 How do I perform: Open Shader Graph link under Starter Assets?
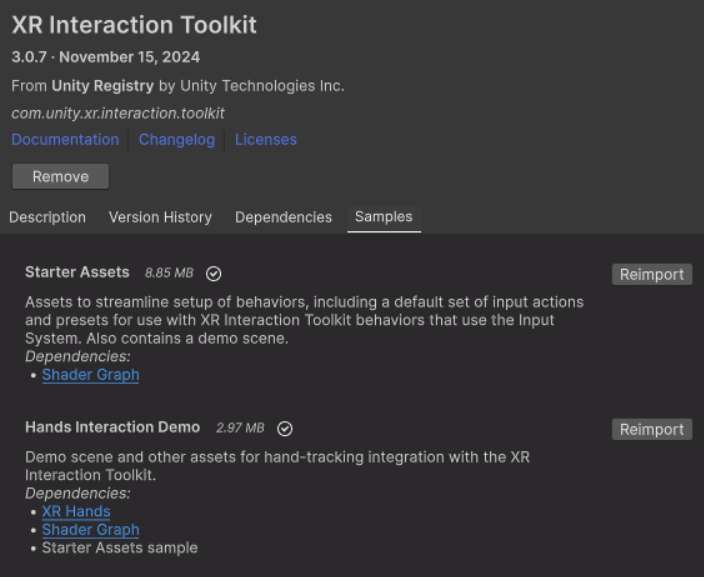90,375
